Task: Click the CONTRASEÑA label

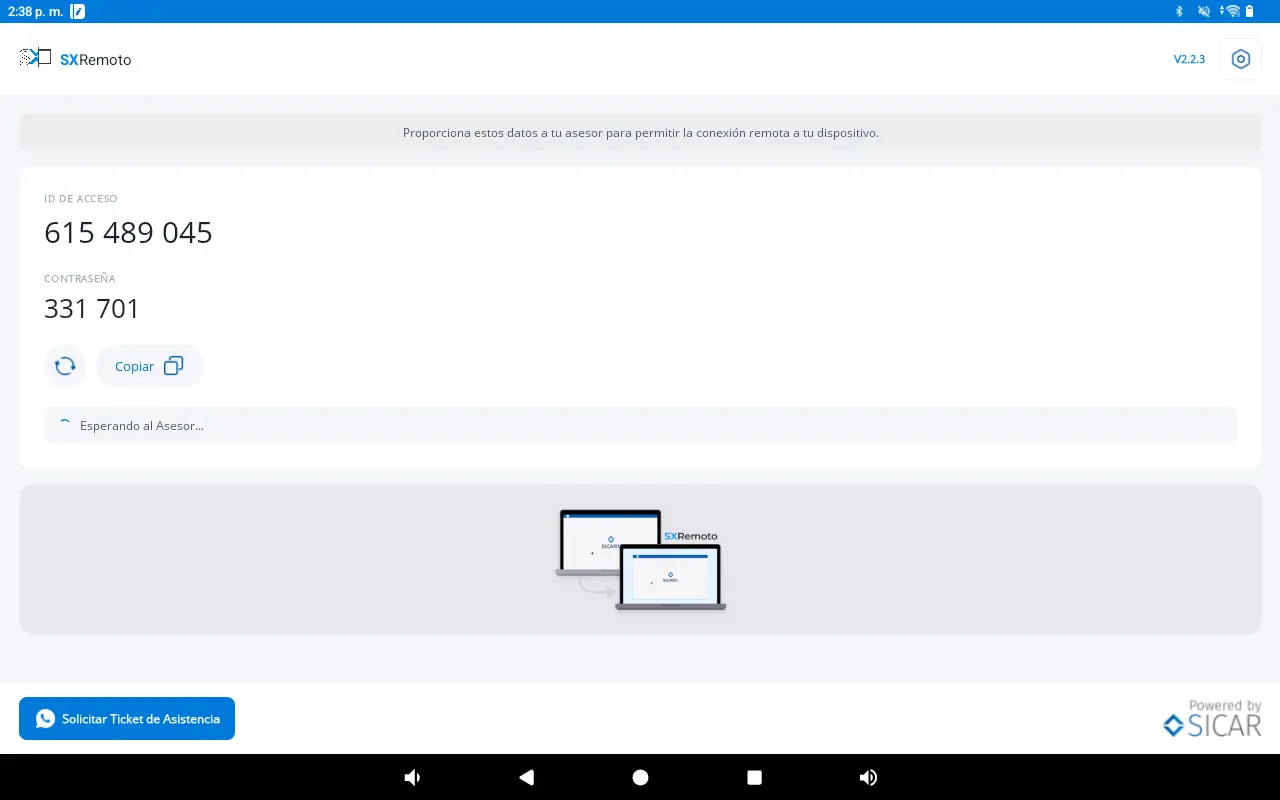Action: 80,279
